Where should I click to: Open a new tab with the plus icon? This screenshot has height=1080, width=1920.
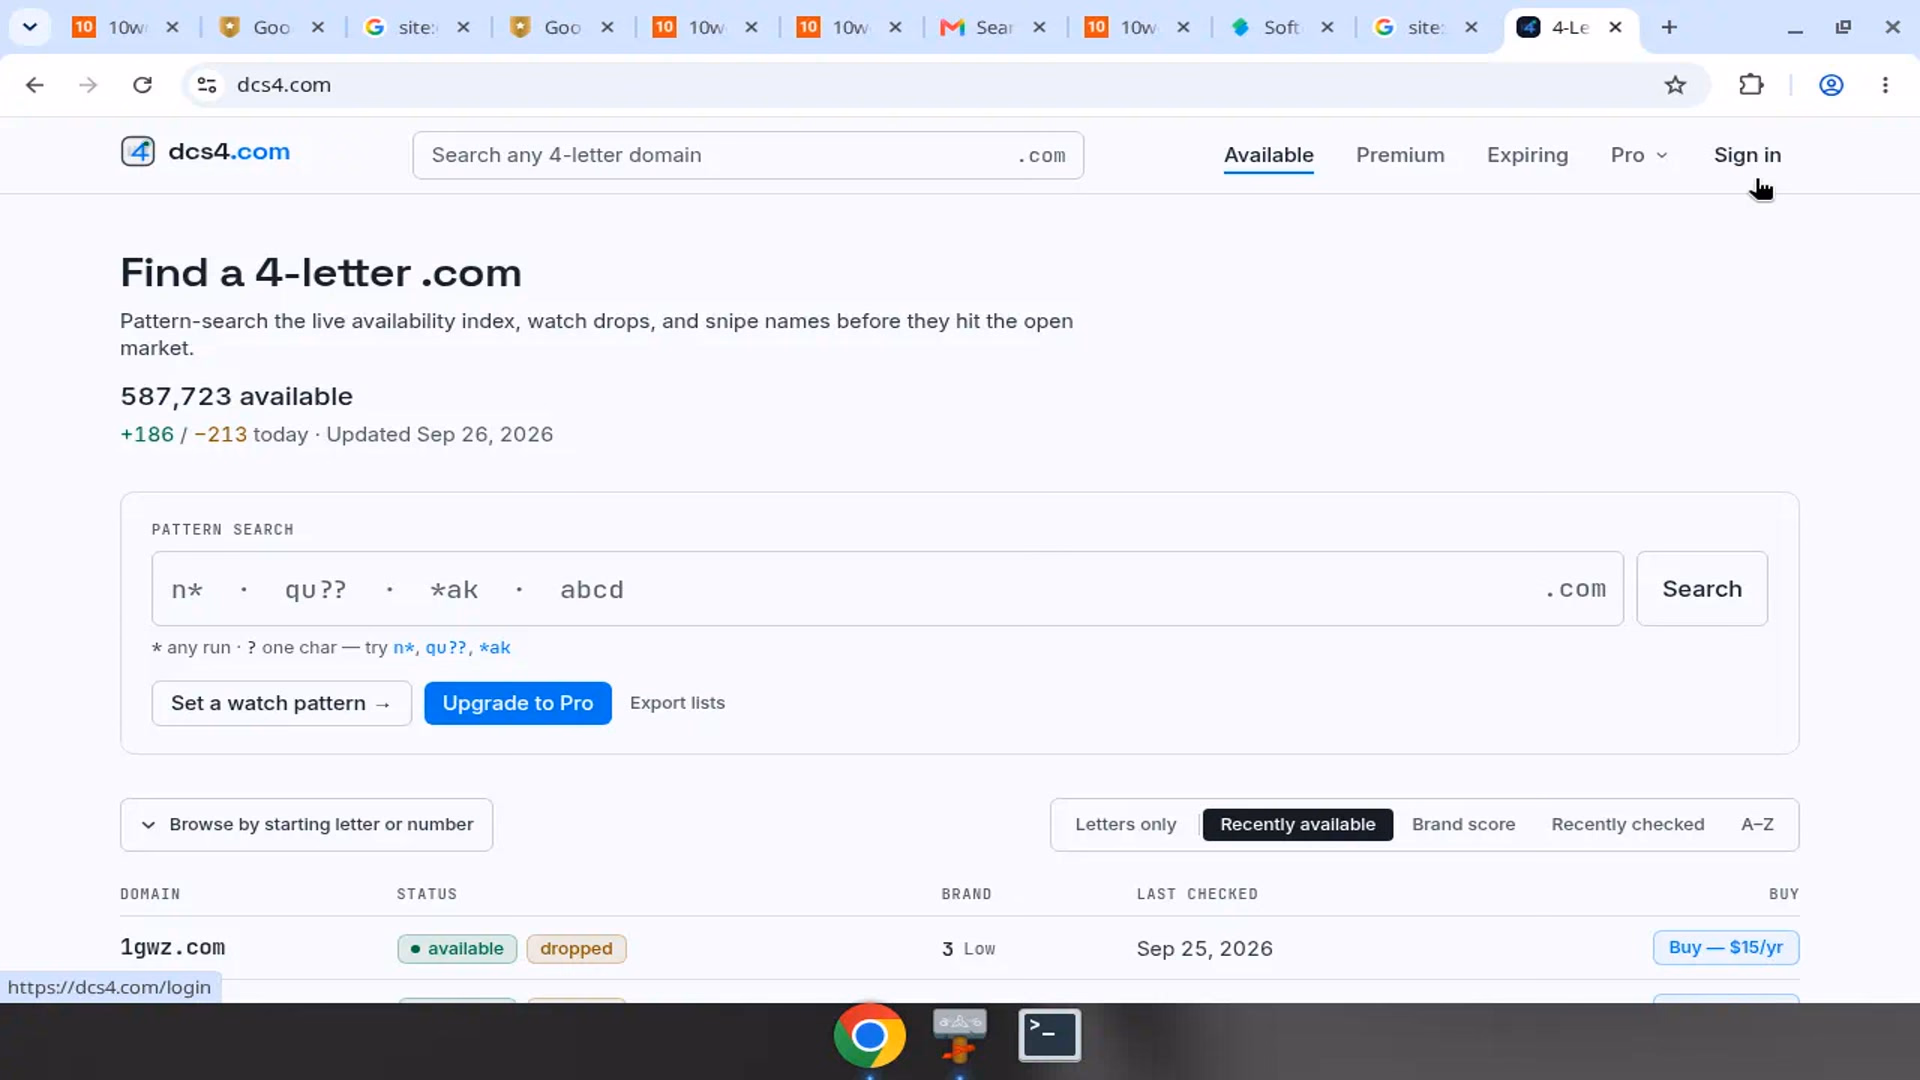1669,27
